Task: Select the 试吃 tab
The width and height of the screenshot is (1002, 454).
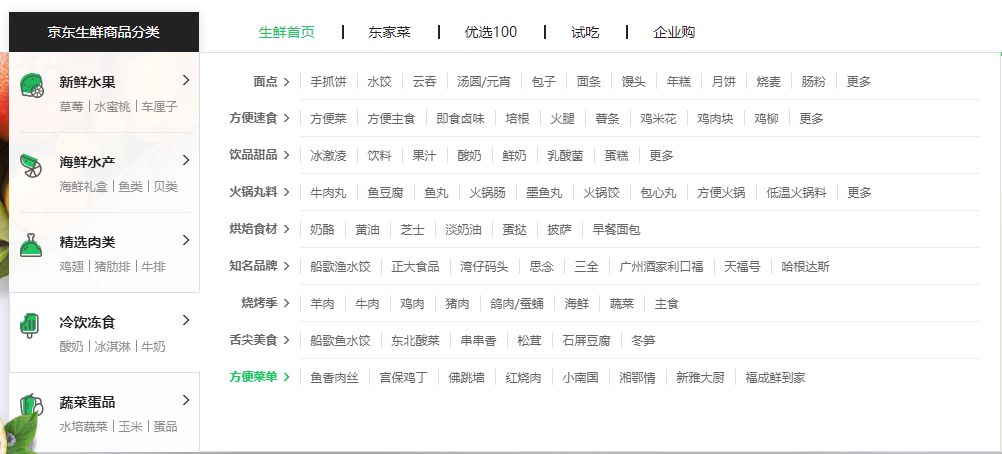Action: tap(585, 32)
